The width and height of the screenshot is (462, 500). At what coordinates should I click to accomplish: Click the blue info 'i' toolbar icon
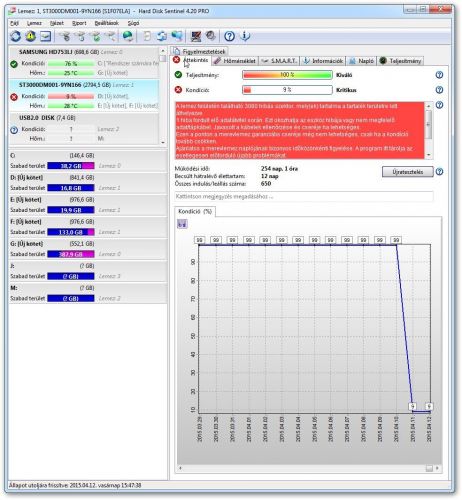pyautogui.click(x=245, y=36)
